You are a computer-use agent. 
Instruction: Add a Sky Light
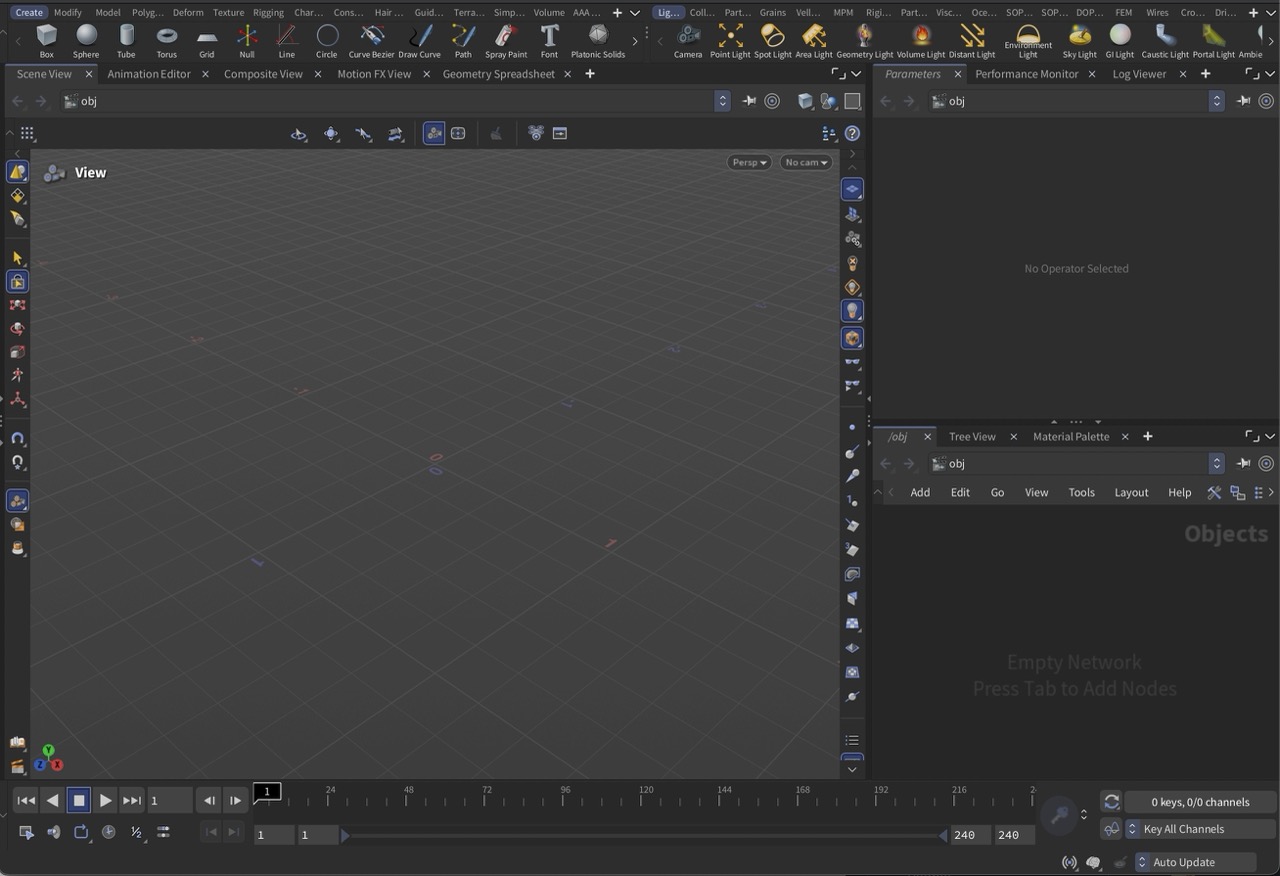[x=1080, y=41]
